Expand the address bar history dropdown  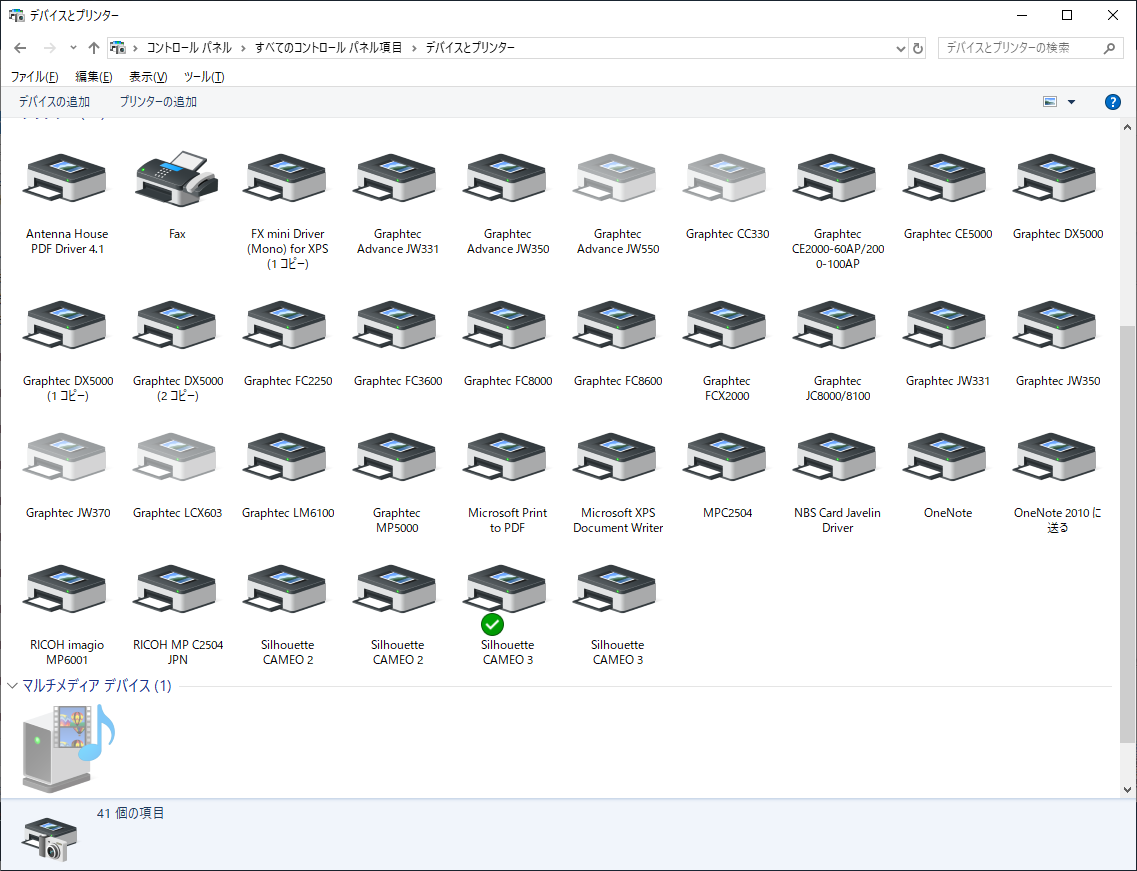901,49
